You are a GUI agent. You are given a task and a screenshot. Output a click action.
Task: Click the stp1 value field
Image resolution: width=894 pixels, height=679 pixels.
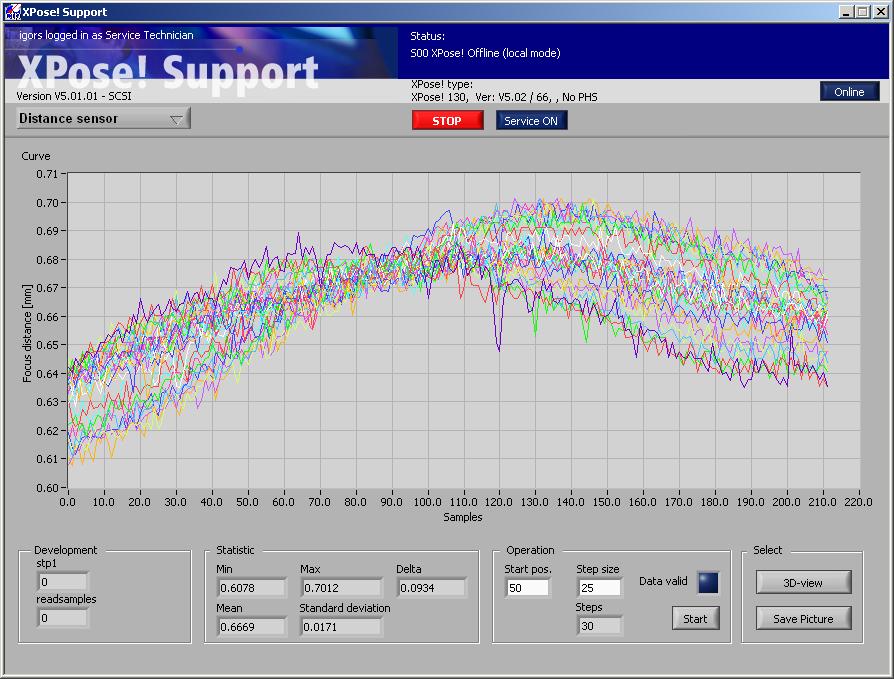pos(63,582)
